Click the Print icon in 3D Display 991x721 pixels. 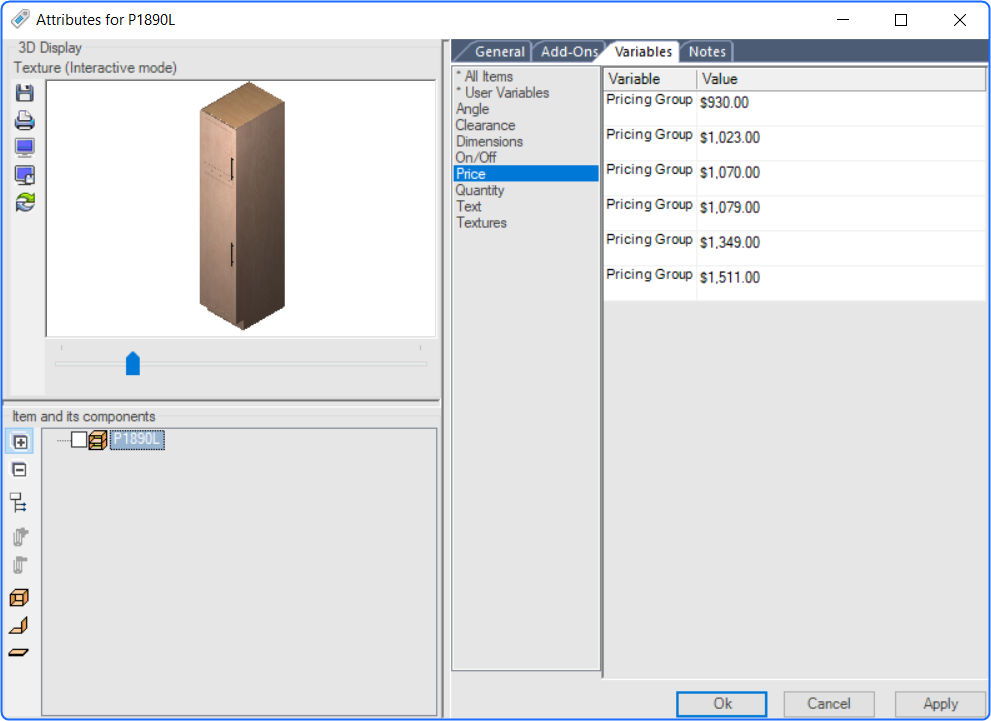click(x=25, y=120)
